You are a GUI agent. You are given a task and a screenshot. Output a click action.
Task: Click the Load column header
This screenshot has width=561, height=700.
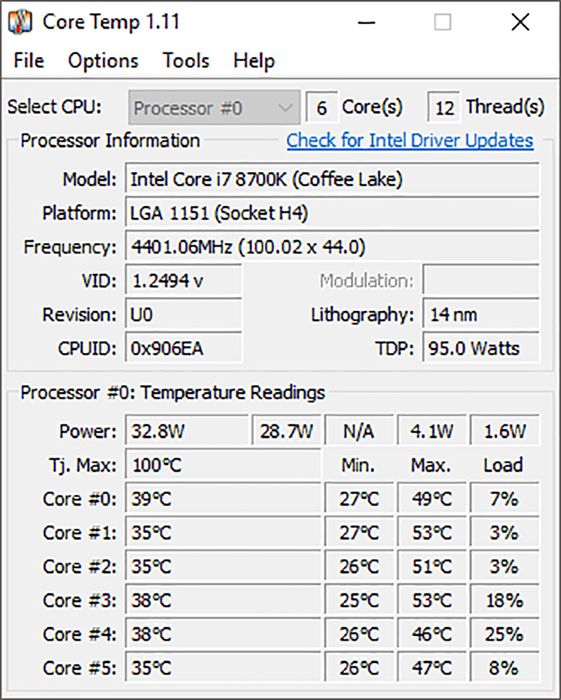point(503,465)
